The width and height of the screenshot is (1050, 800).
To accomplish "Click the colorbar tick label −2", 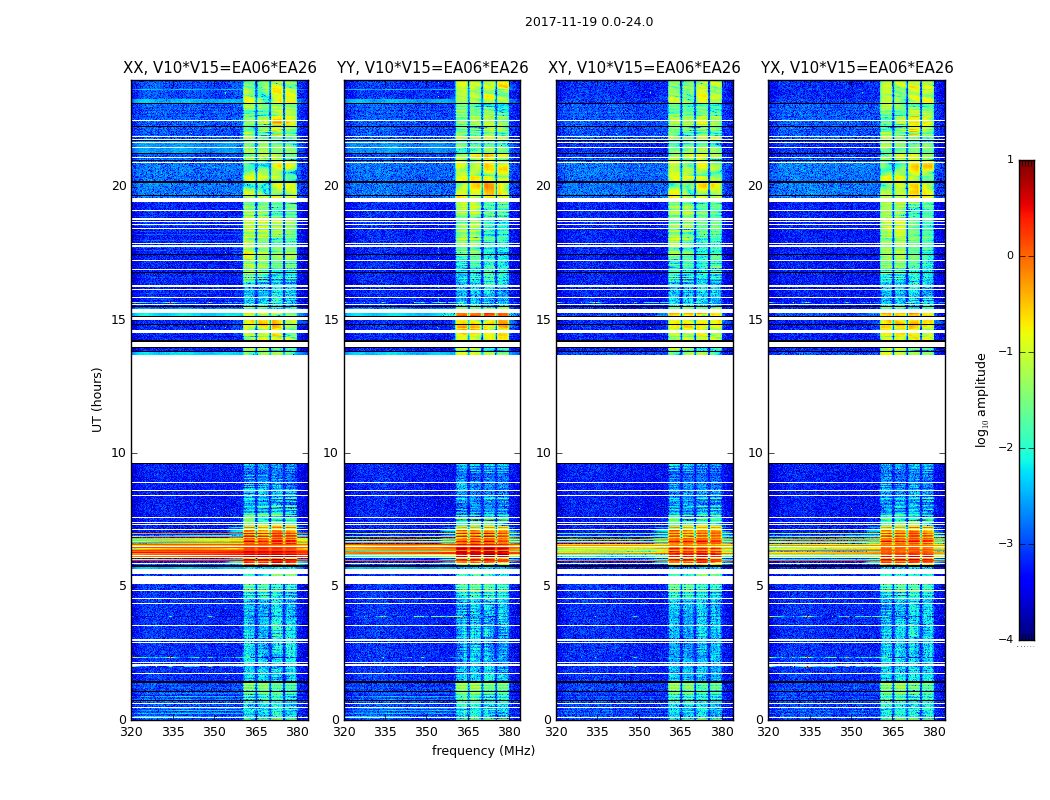I will [1008, 448].
